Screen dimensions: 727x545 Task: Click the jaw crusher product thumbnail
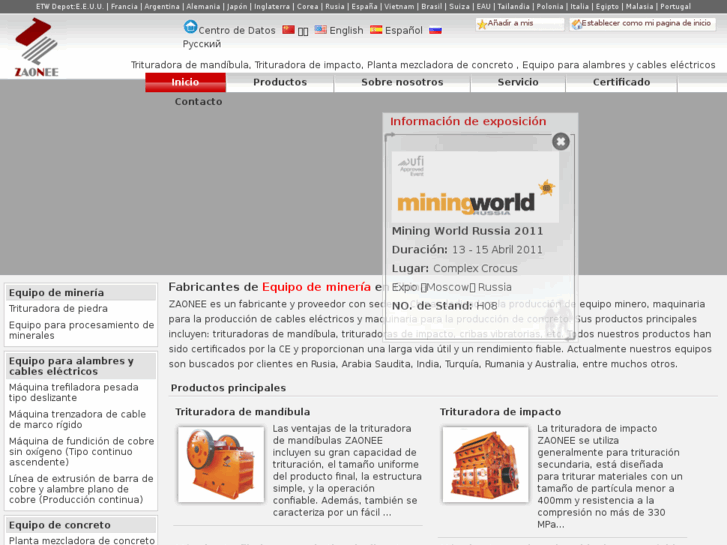[x=221, y=464]
